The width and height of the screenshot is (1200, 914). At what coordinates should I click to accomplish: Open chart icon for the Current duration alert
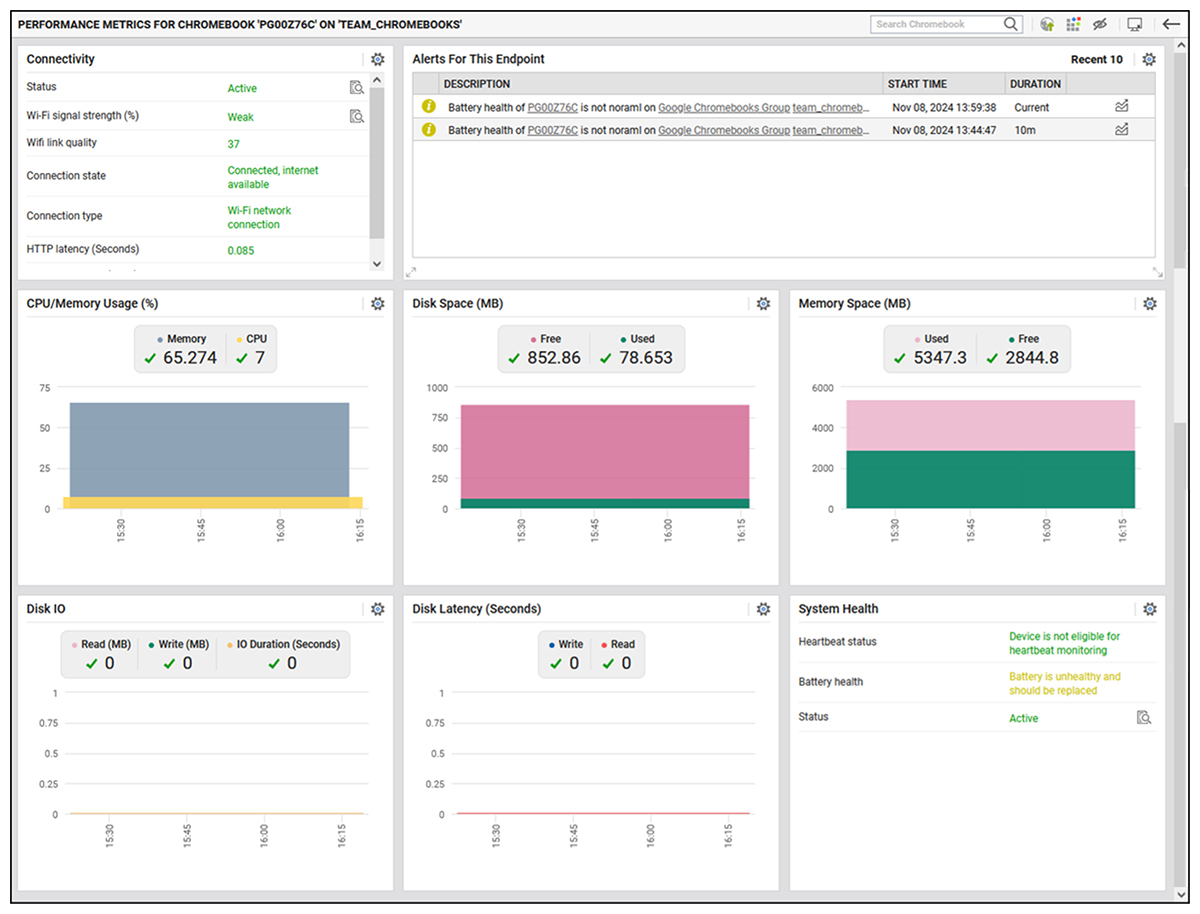[1122, 105]
